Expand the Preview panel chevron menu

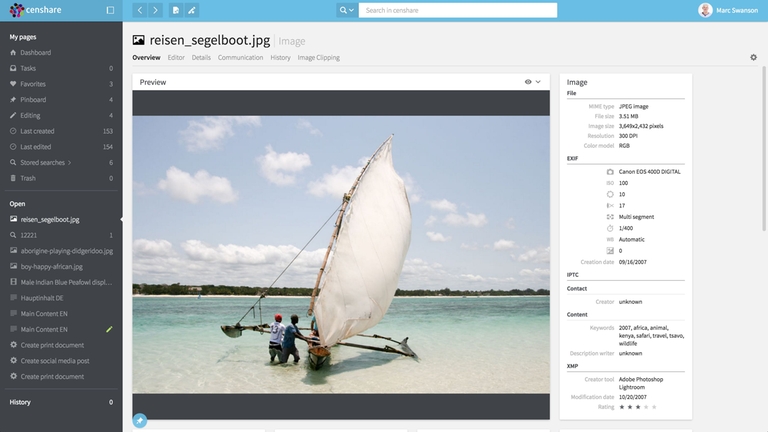(538, 82)
